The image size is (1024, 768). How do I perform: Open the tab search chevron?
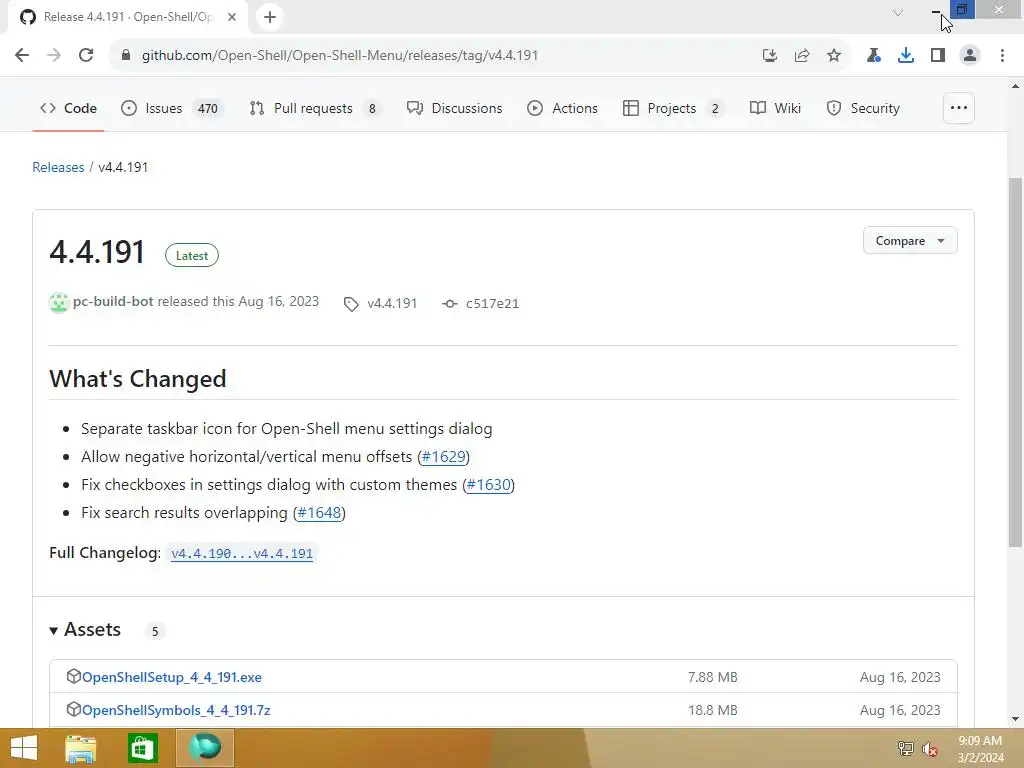click(x=898, y=13)
